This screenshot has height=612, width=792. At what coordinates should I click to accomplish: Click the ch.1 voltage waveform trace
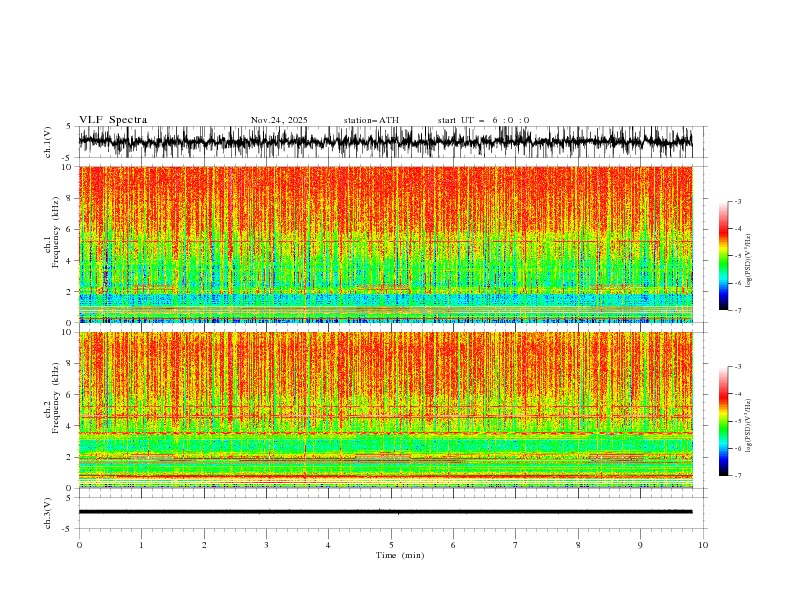[x=385, y=142]
